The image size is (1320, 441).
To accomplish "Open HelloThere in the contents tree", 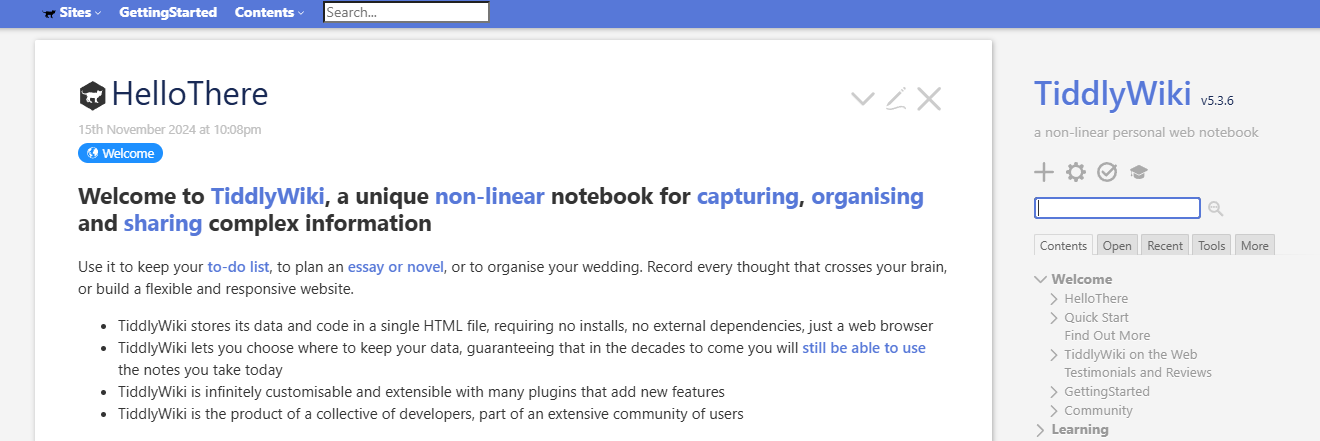I will coord(1096,299).
